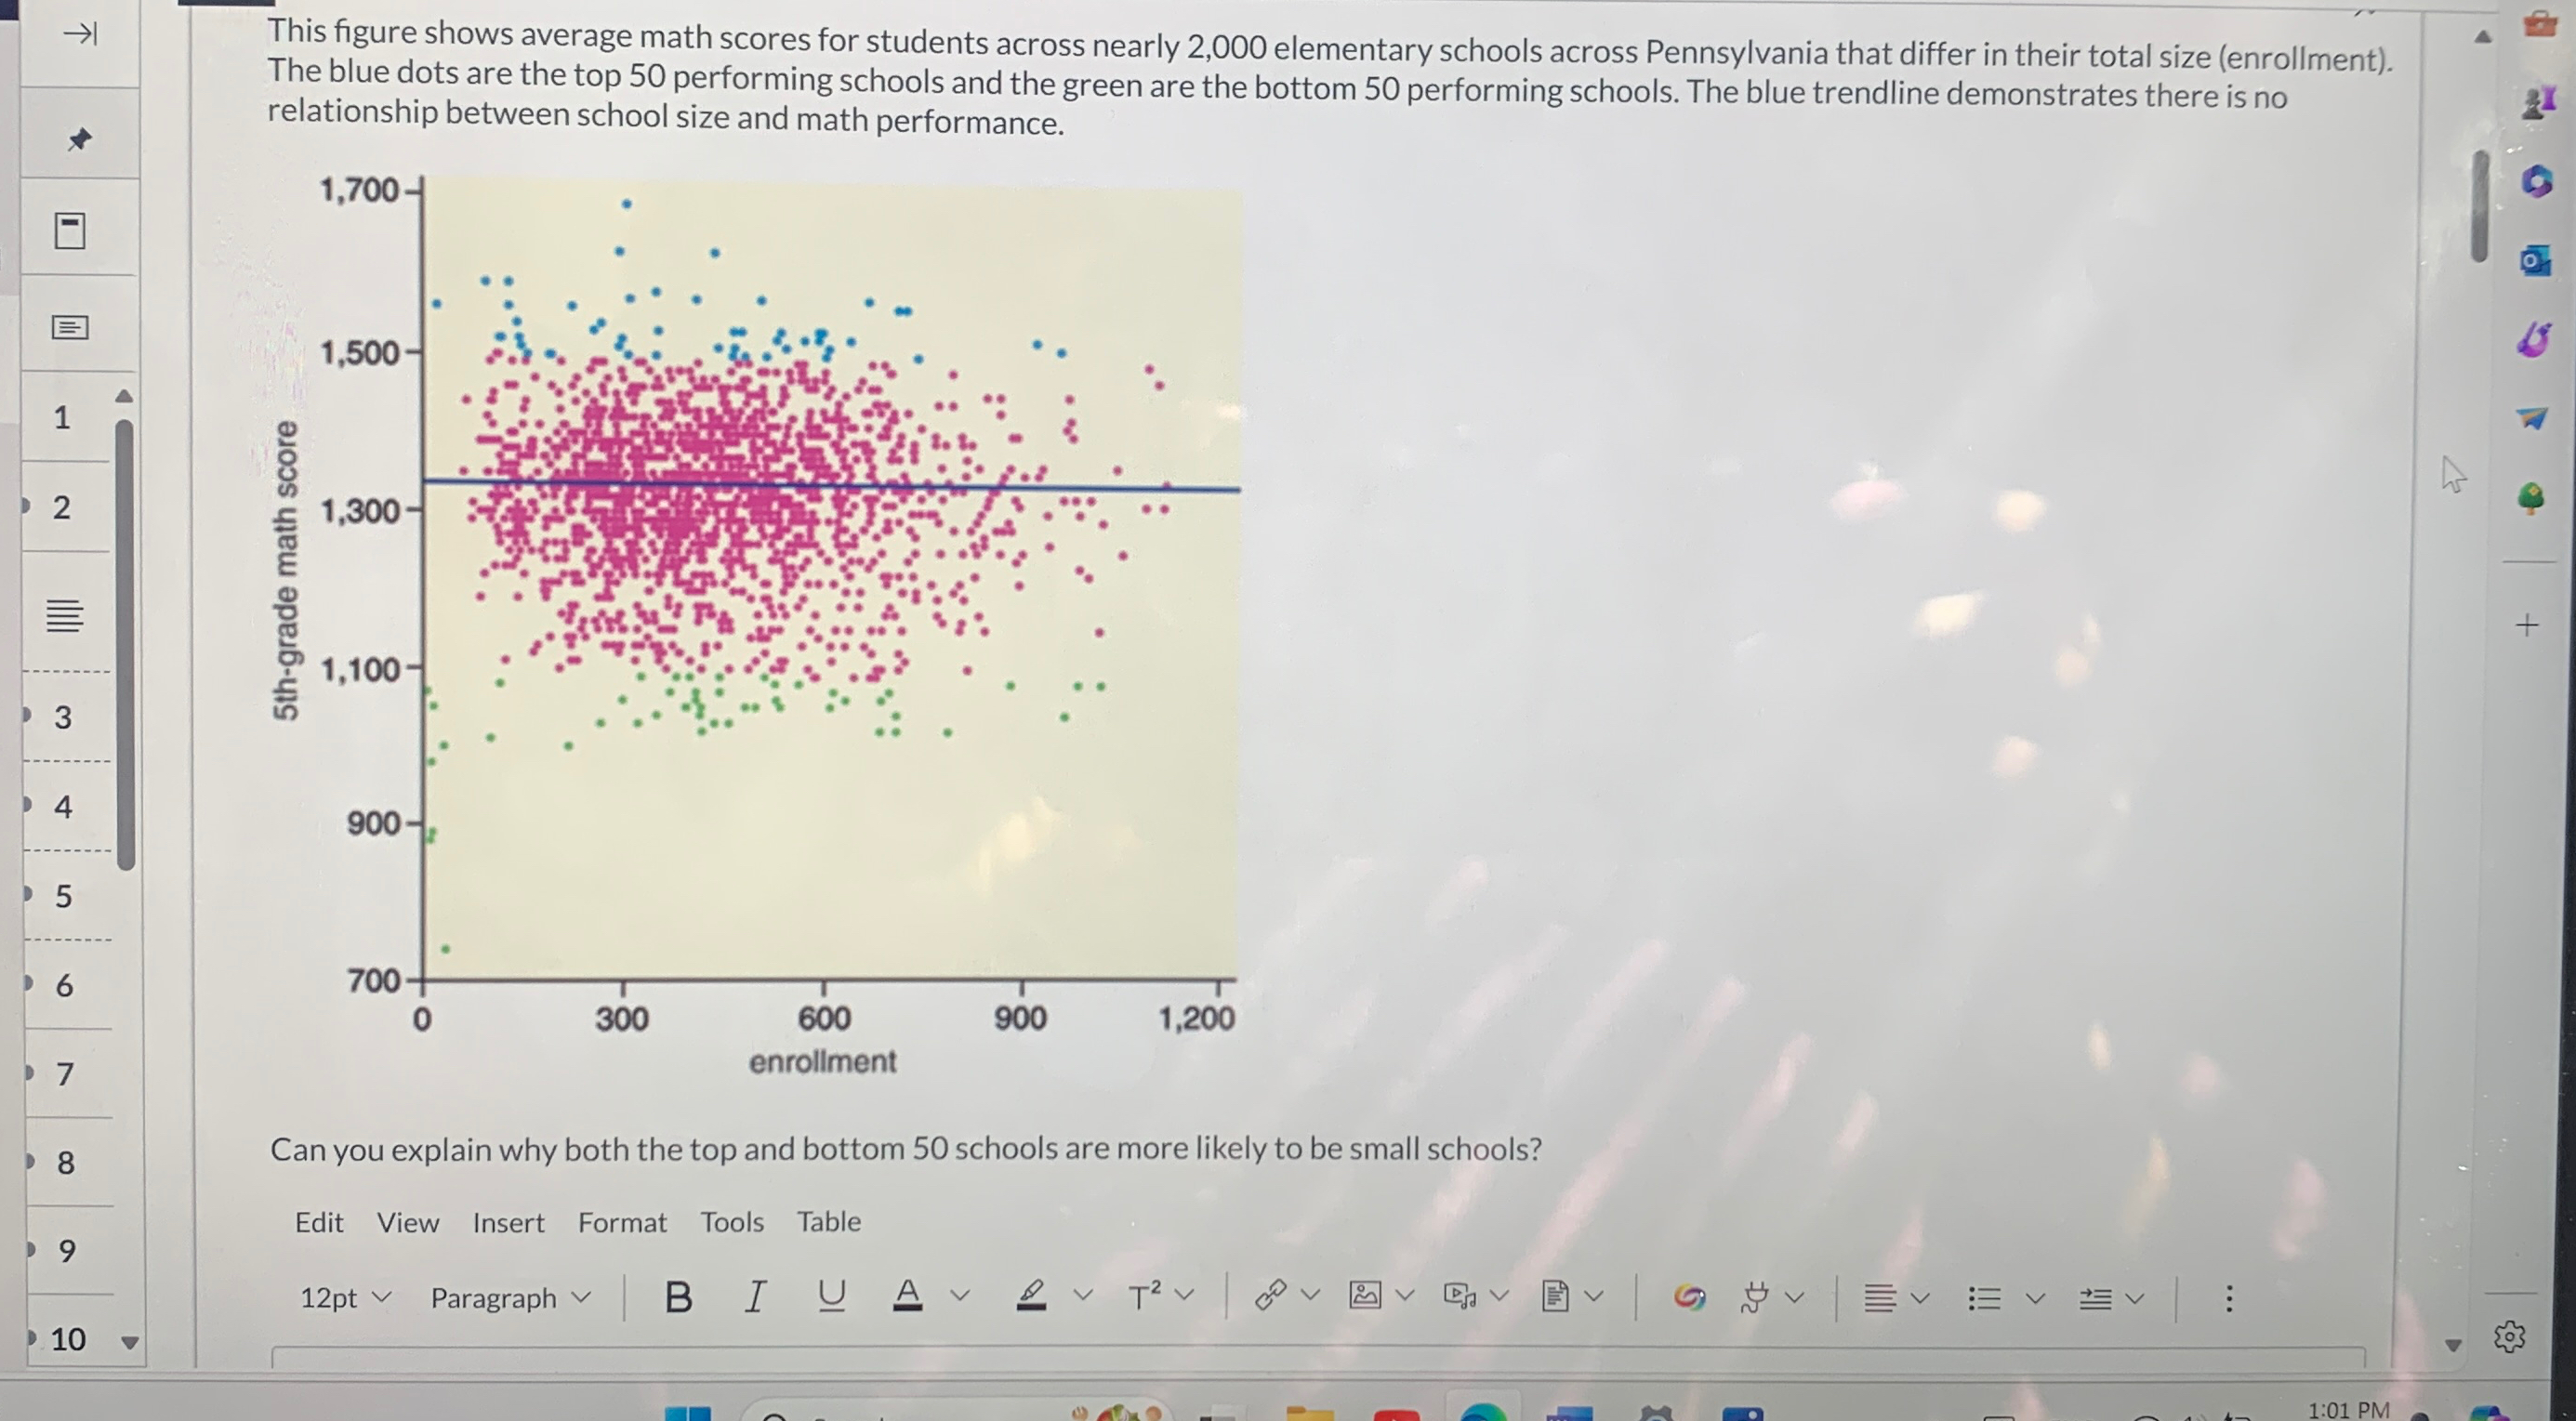Screen dimensions: 2576x1421
Task: Toggle bold formatting in editor toolbar
Action: (678, 1297)
